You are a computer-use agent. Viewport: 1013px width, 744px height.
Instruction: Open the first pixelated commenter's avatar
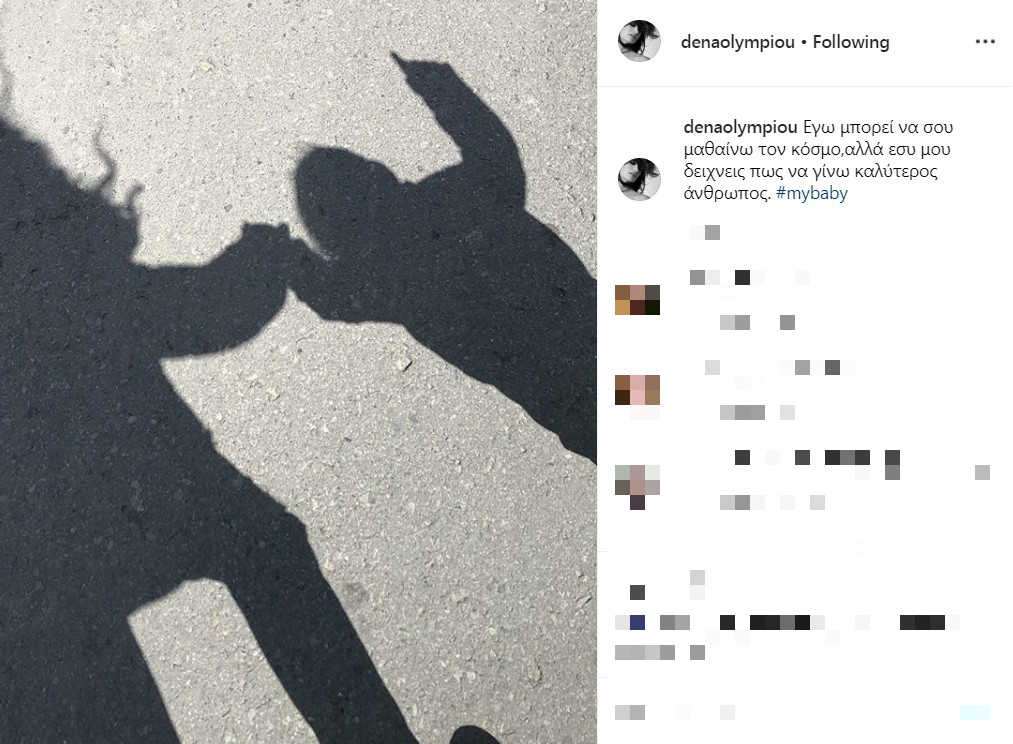point(637,300)
